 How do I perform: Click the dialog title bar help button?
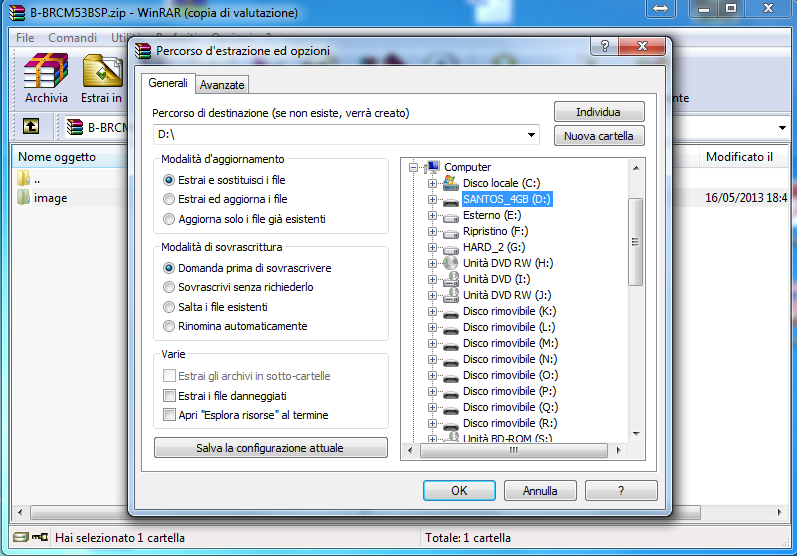pyautogui.click(x=604, y=46)
